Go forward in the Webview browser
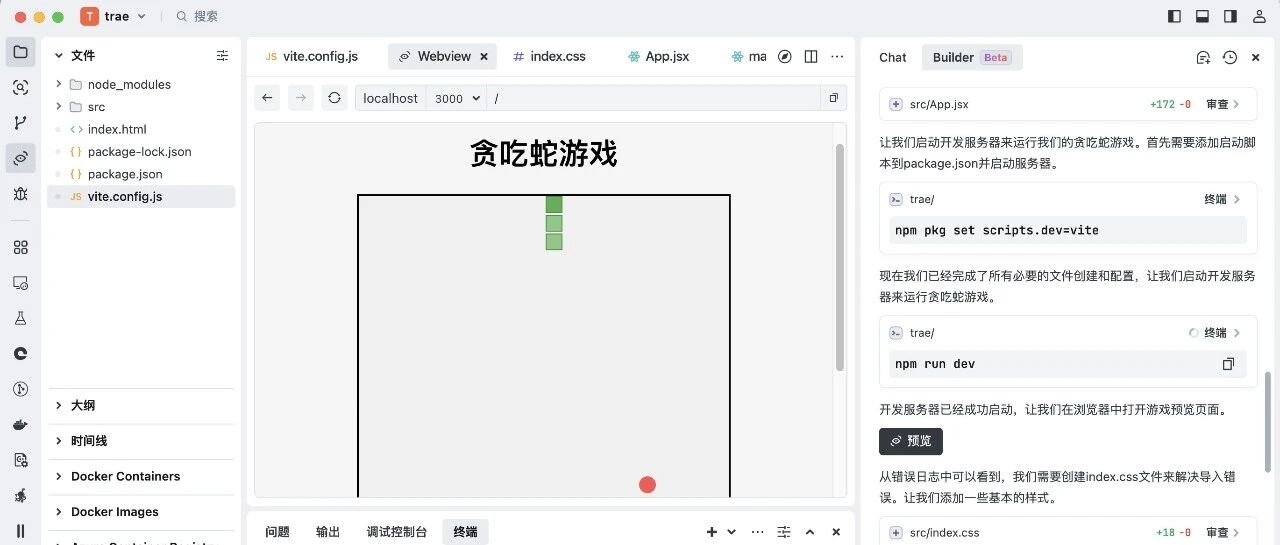The height and width of the screenshot is (545, 1280). [300, 98]
